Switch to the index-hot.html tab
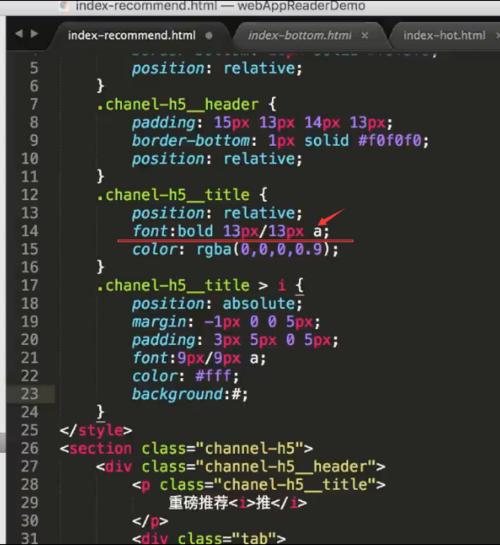This screenshot has width=500, height=545. 444,35
